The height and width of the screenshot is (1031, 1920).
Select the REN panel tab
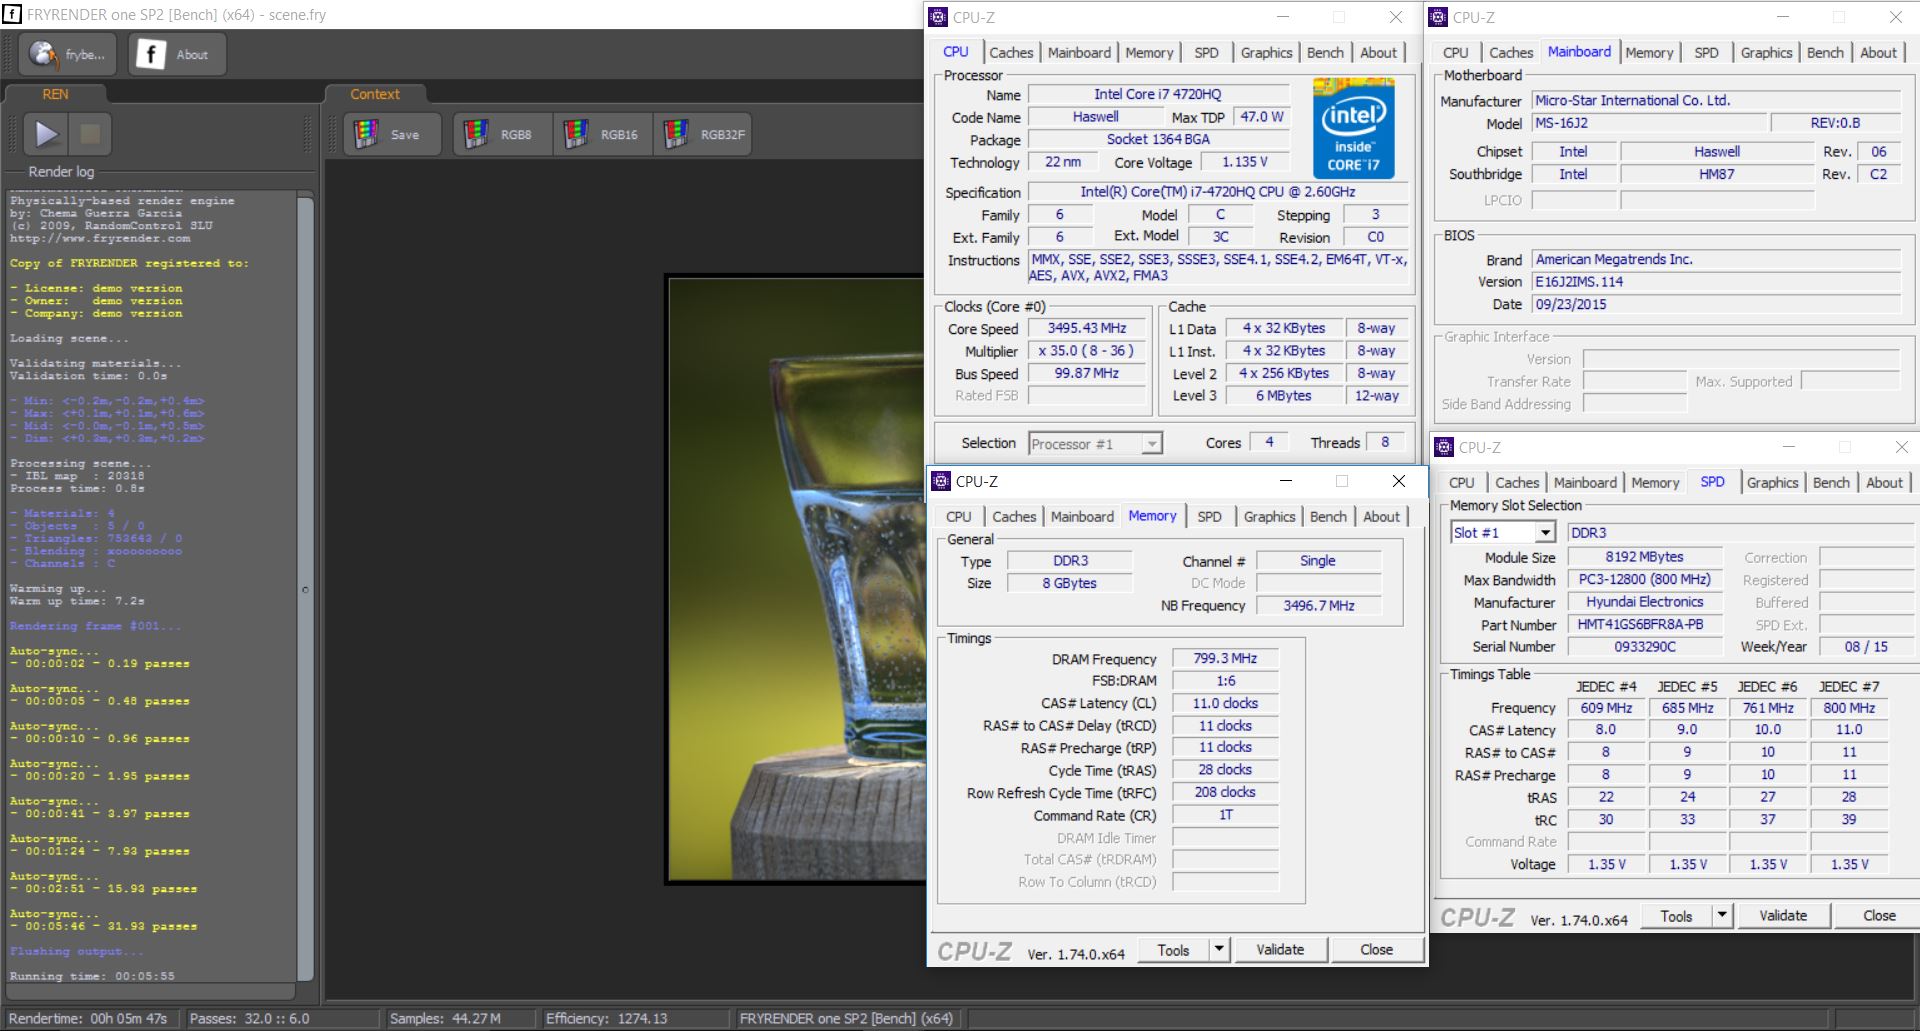click(55, 94)
